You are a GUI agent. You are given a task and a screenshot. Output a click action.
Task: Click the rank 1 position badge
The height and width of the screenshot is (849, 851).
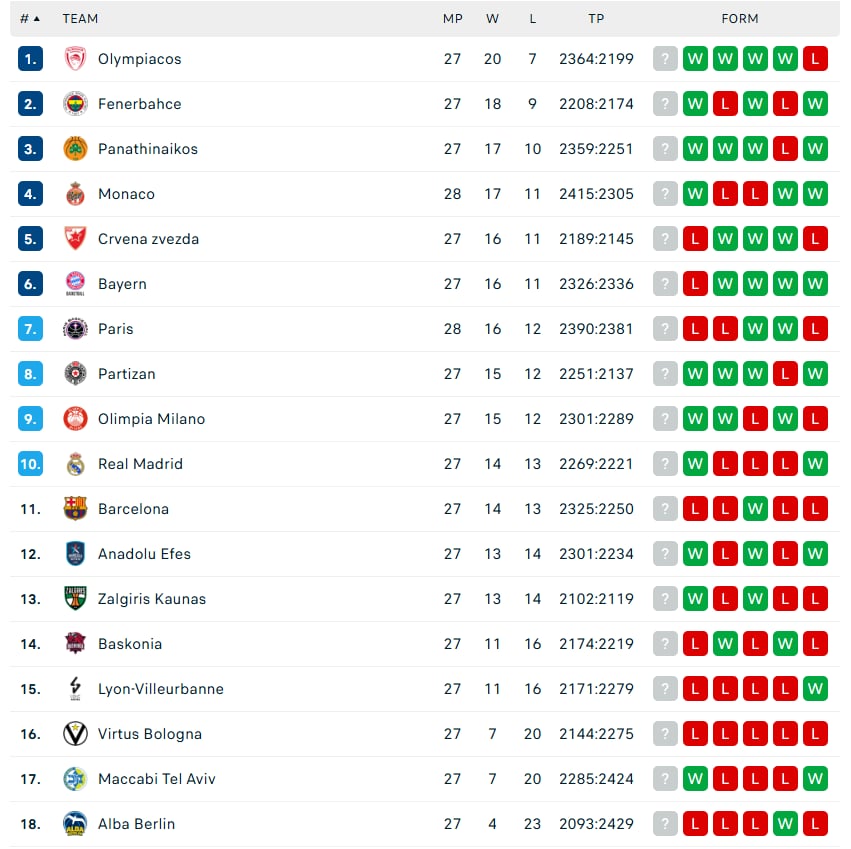(30, 59)
